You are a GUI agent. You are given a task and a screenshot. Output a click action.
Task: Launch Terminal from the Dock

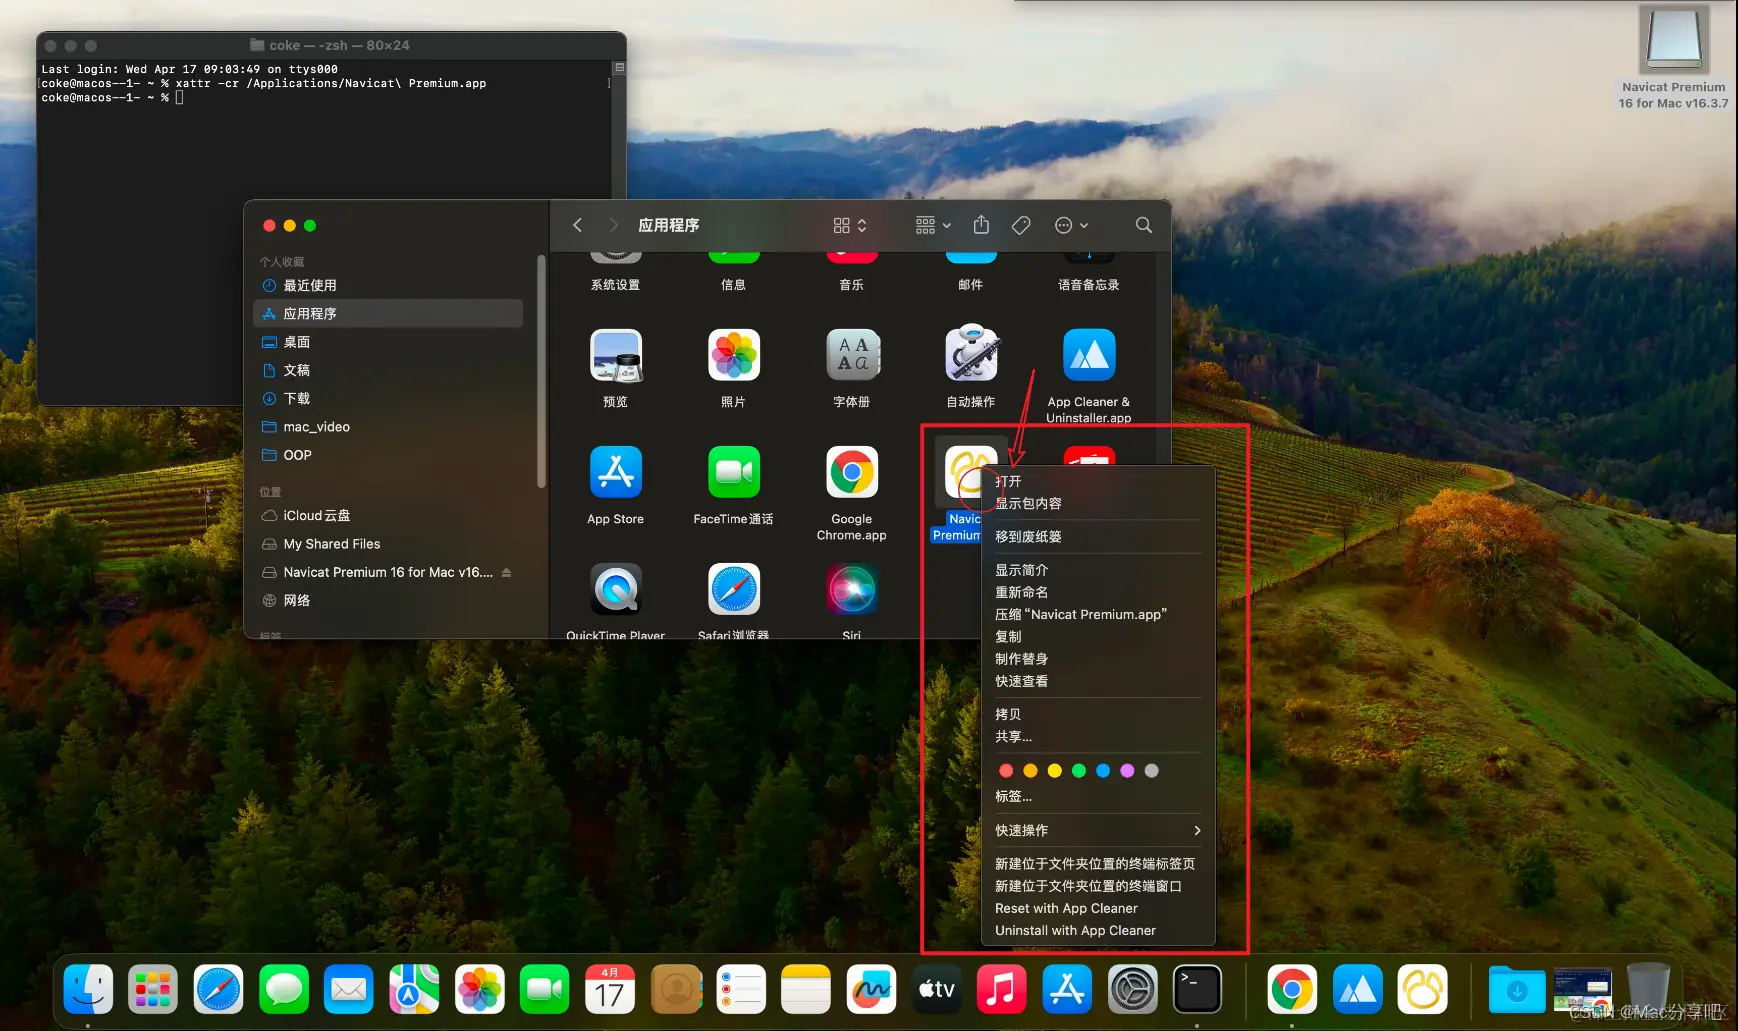(x=1197, y=990)
